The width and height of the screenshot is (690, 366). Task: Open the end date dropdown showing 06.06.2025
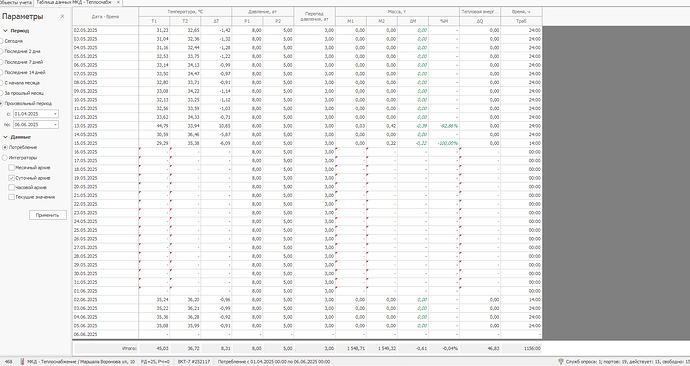[55, 124]
